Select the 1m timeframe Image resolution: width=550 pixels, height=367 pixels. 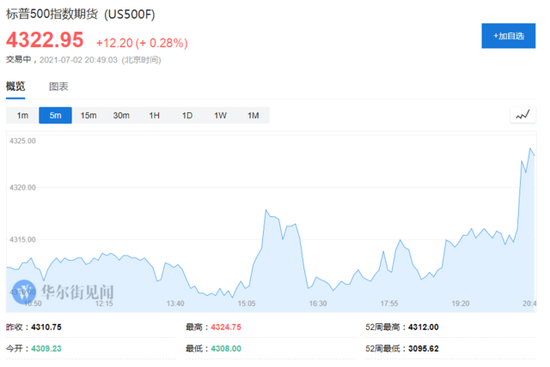point(22,115)
